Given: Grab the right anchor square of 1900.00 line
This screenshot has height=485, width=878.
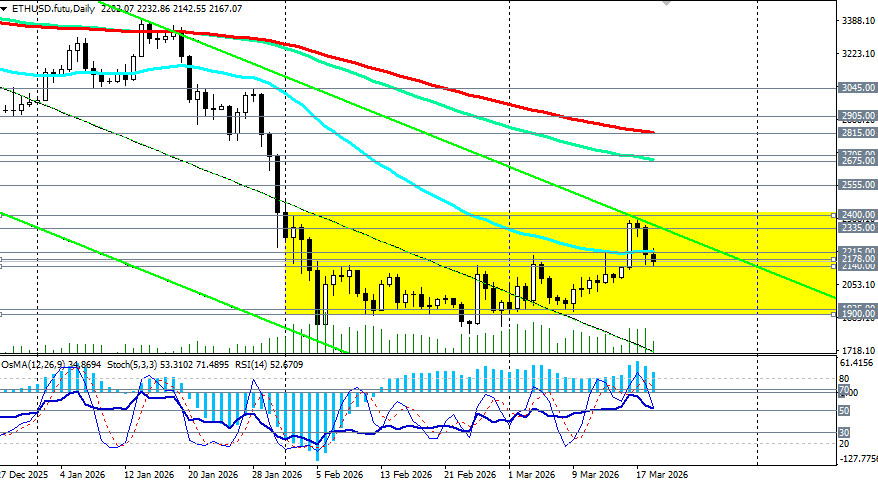Looking at the screenshot, I should coord(834,314).
